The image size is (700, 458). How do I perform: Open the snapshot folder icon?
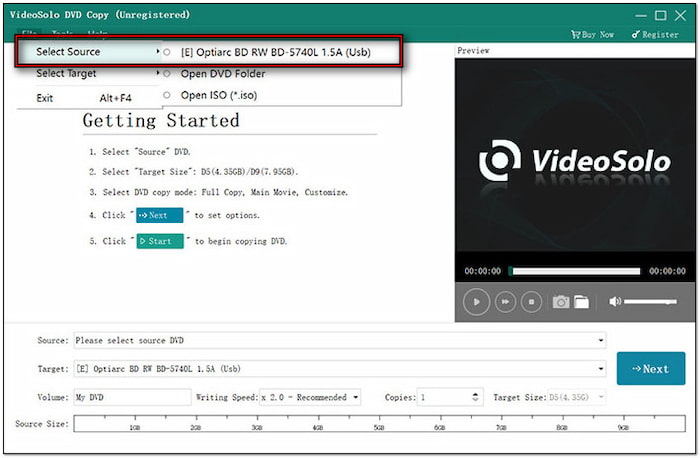click(581, 301)
